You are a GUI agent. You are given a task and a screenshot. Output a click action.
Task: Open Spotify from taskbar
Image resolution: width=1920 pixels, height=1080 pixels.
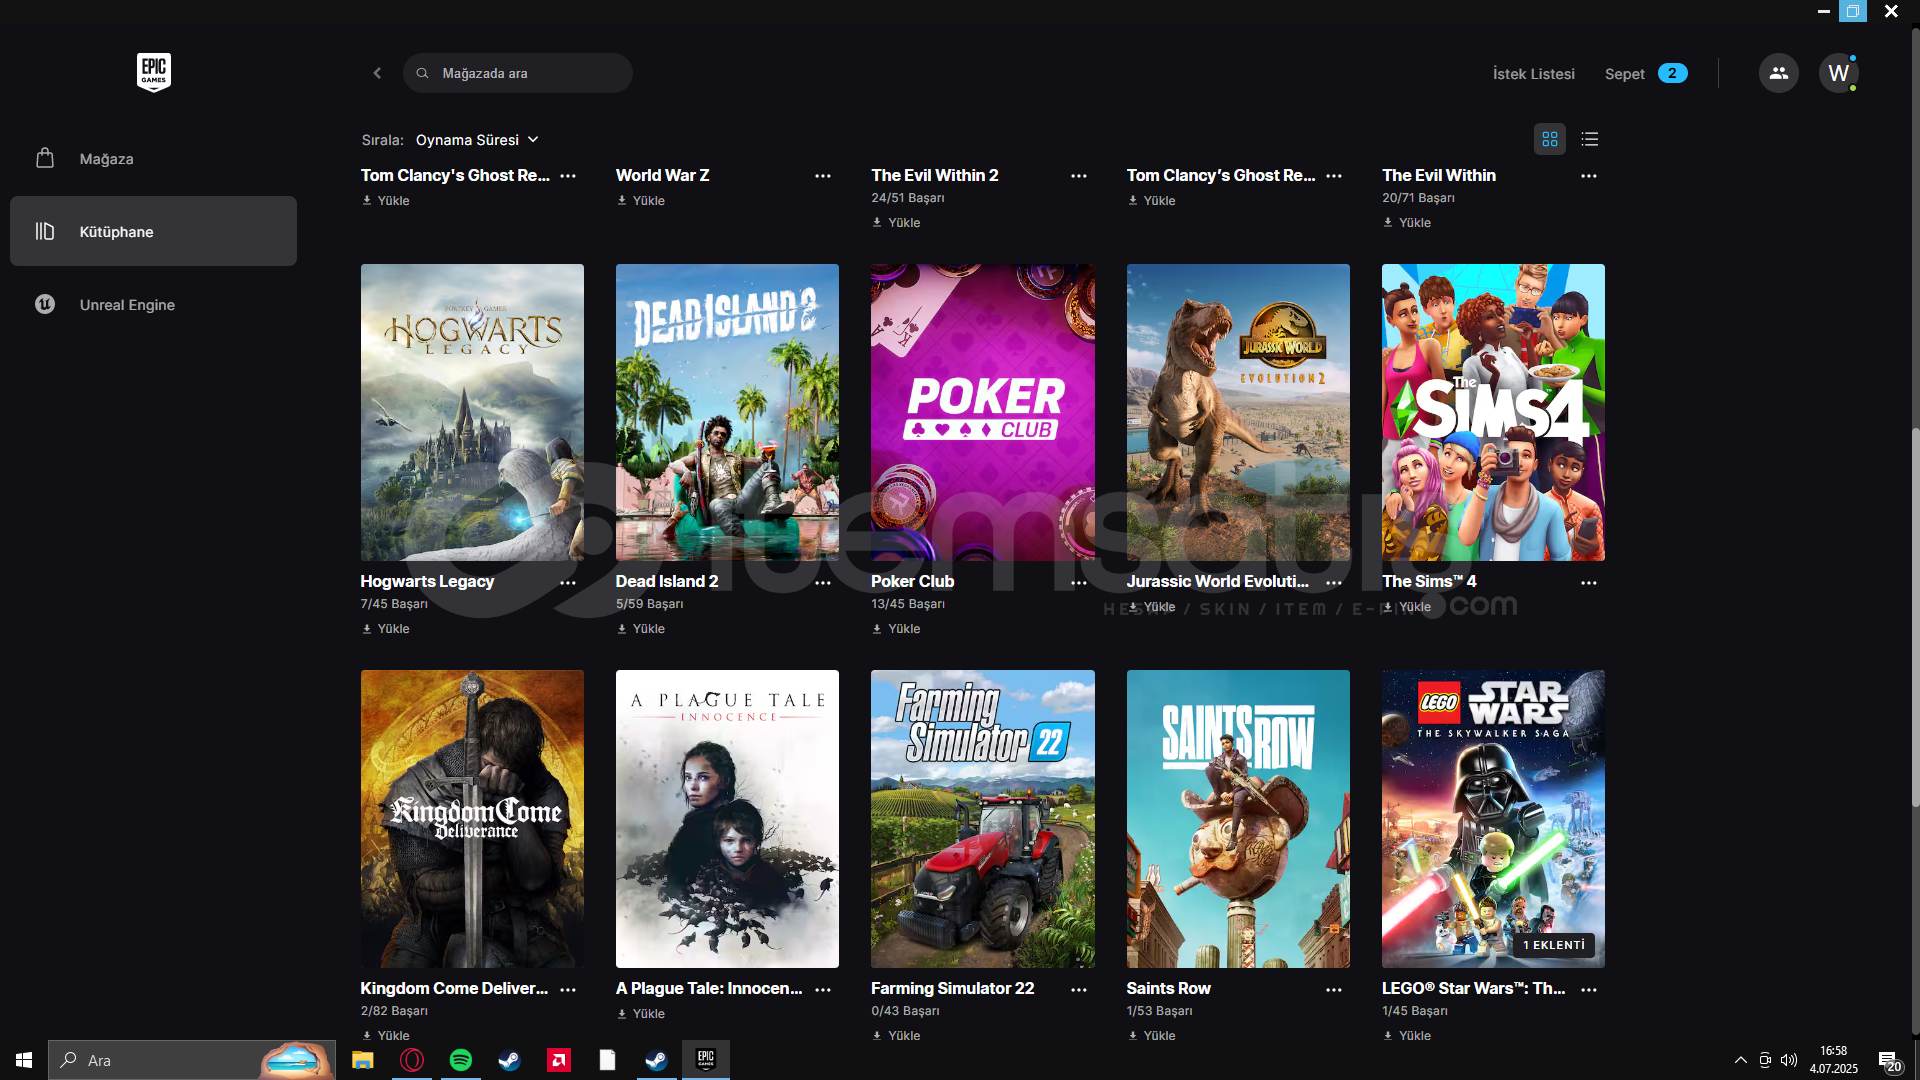[x=461, y=1060]
